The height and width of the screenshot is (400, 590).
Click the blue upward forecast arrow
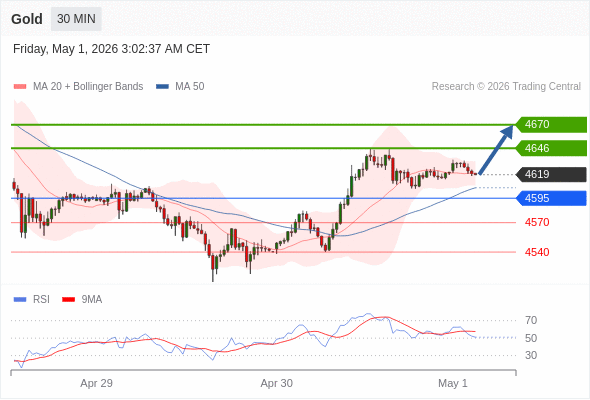[496, 150]
